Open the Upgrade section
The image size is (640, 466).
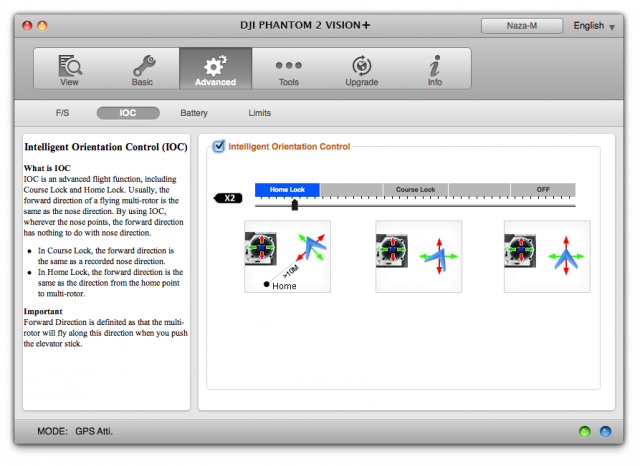(x=362, y=69)
